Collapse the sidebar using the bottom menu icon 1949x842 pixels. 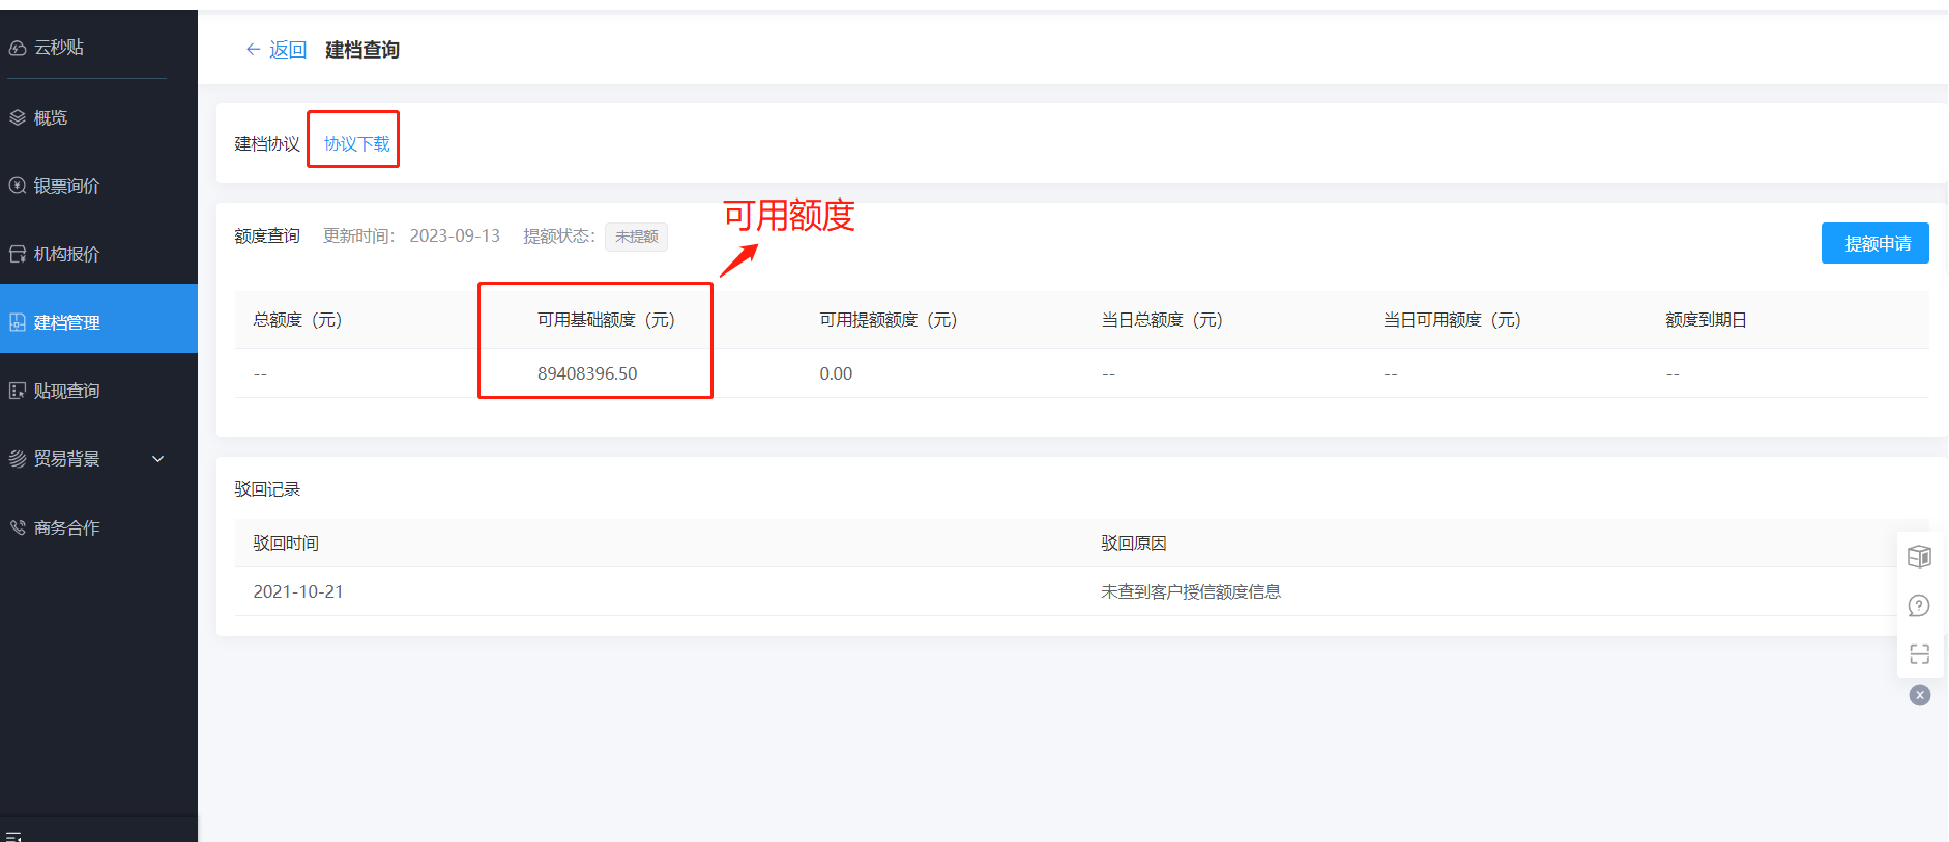pos(13,836)
